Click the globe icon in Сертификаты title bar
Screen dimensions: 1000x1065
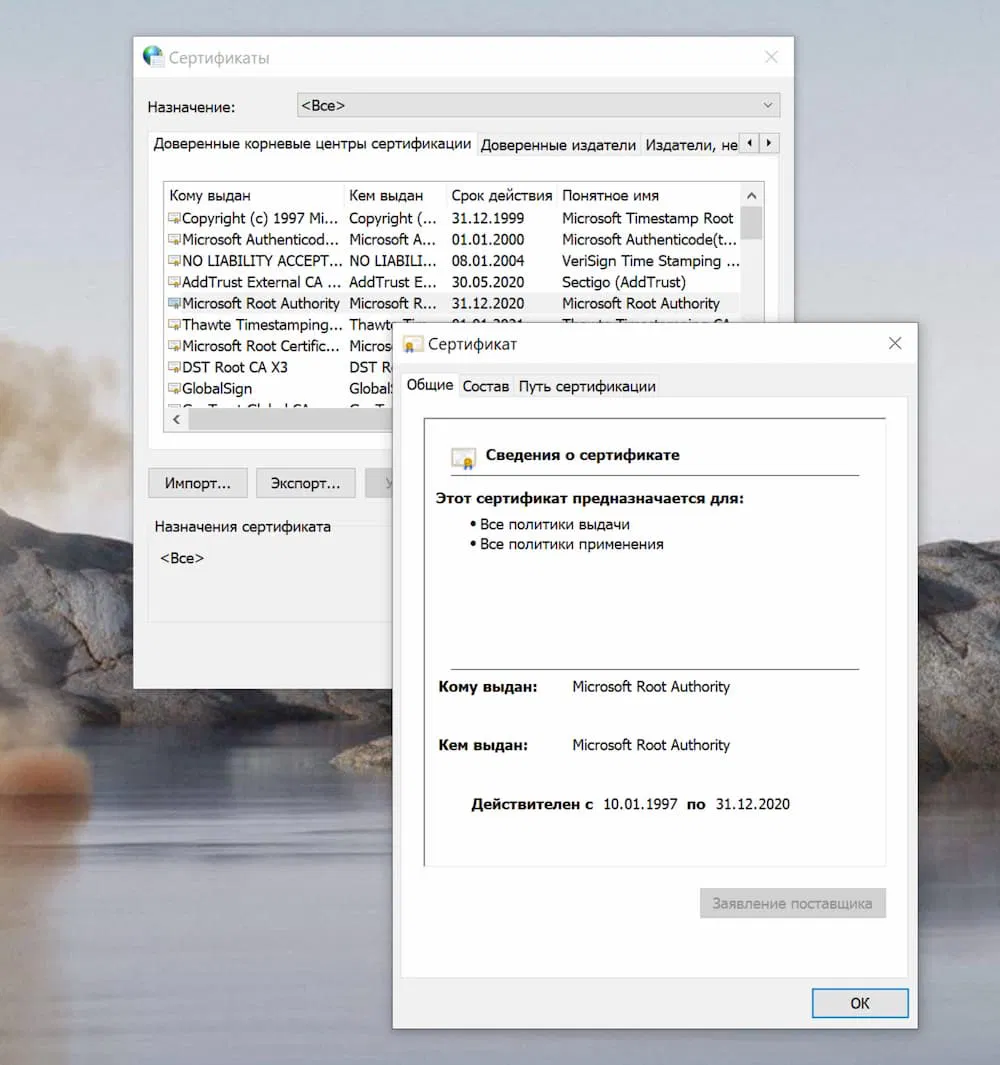(x=154, y=56)
